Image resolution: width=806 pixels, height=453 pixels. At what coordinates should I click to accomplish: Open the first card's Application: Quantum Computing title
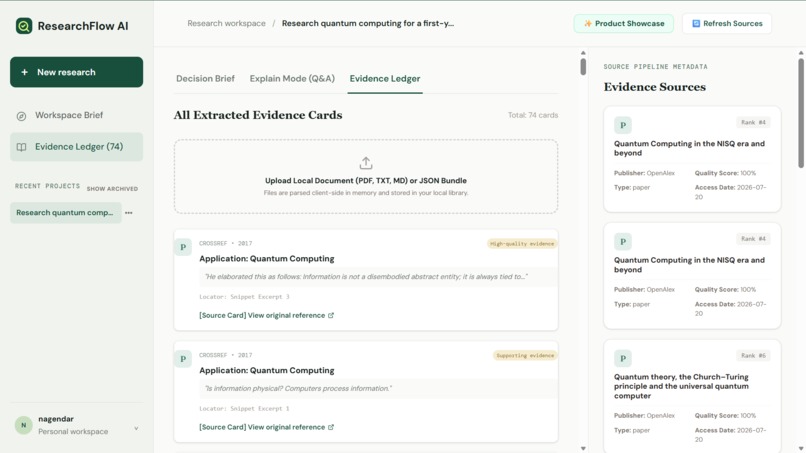pos(267,259)
